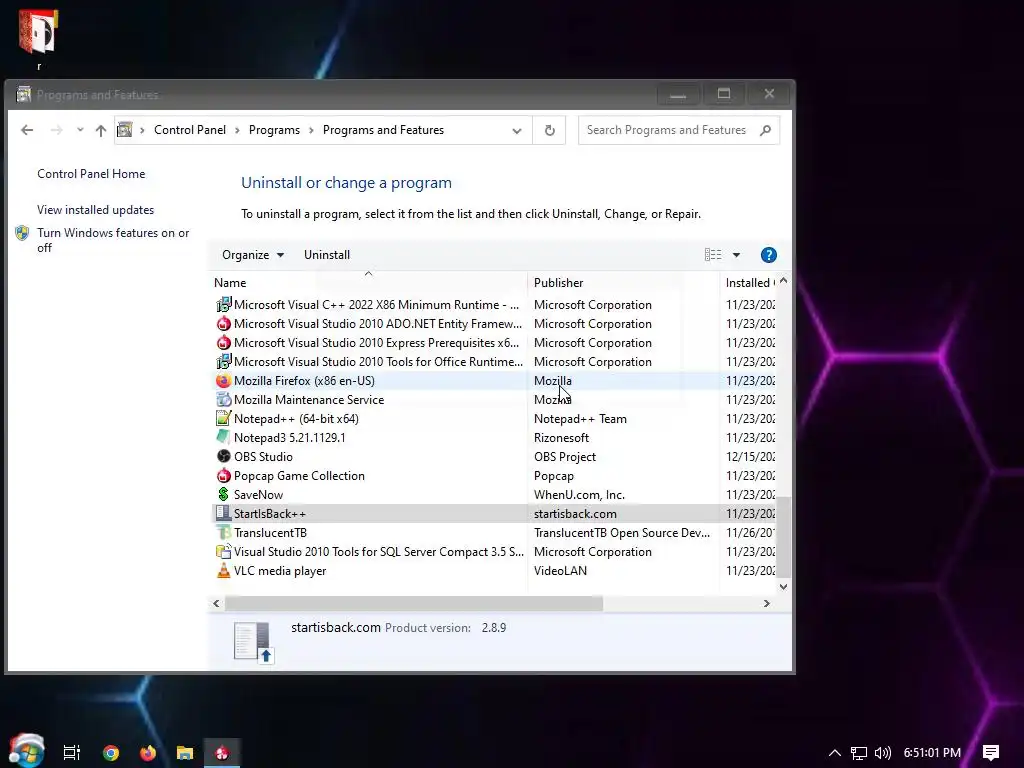
Task: Open View installed updates link
Action: [x=95, y=210]
